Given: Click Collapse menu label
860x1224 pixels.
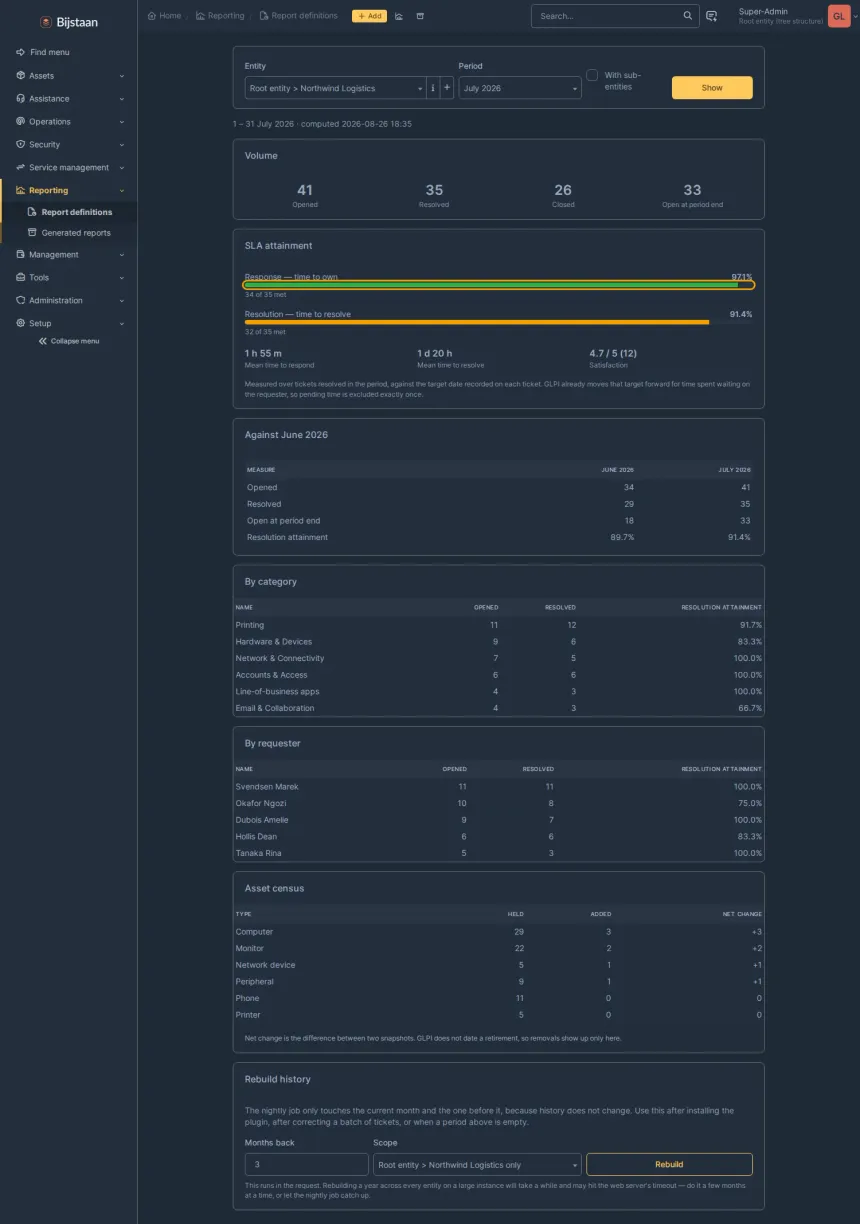Looking at the screenshot, I should pyautogui.click(x=75, y=341).
